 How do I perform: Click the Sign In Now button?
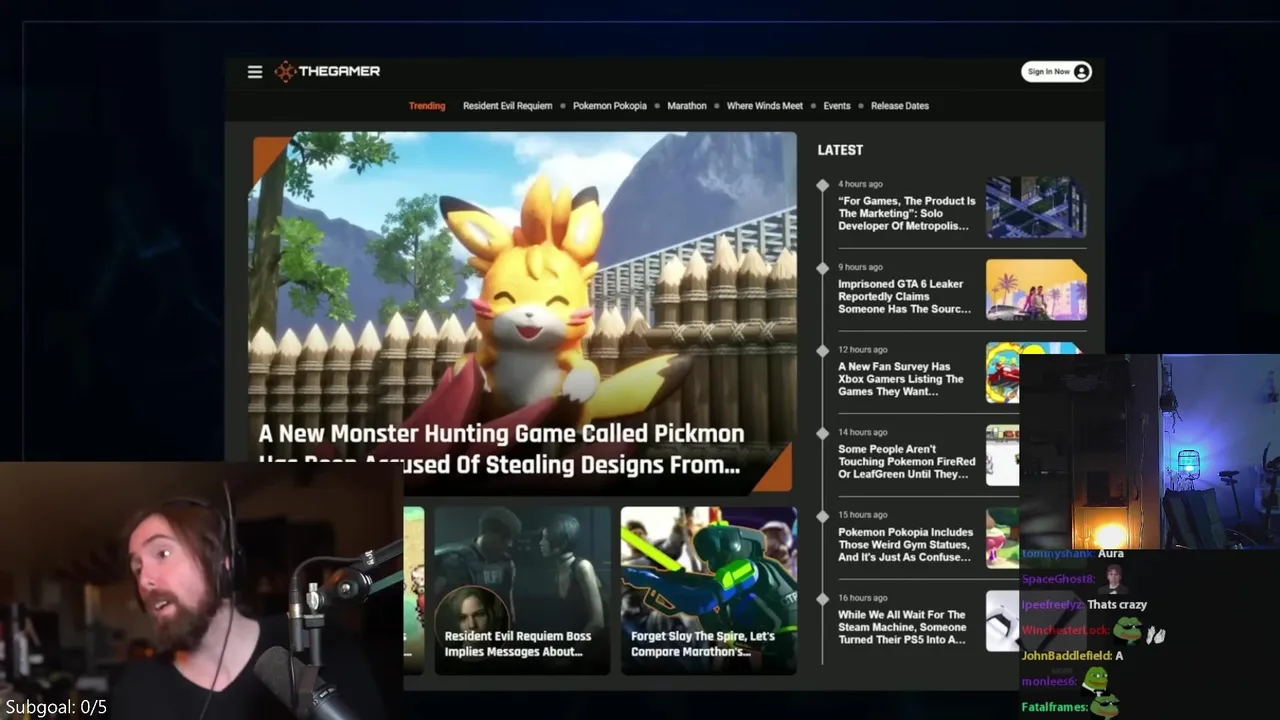tap(1056, 71)
